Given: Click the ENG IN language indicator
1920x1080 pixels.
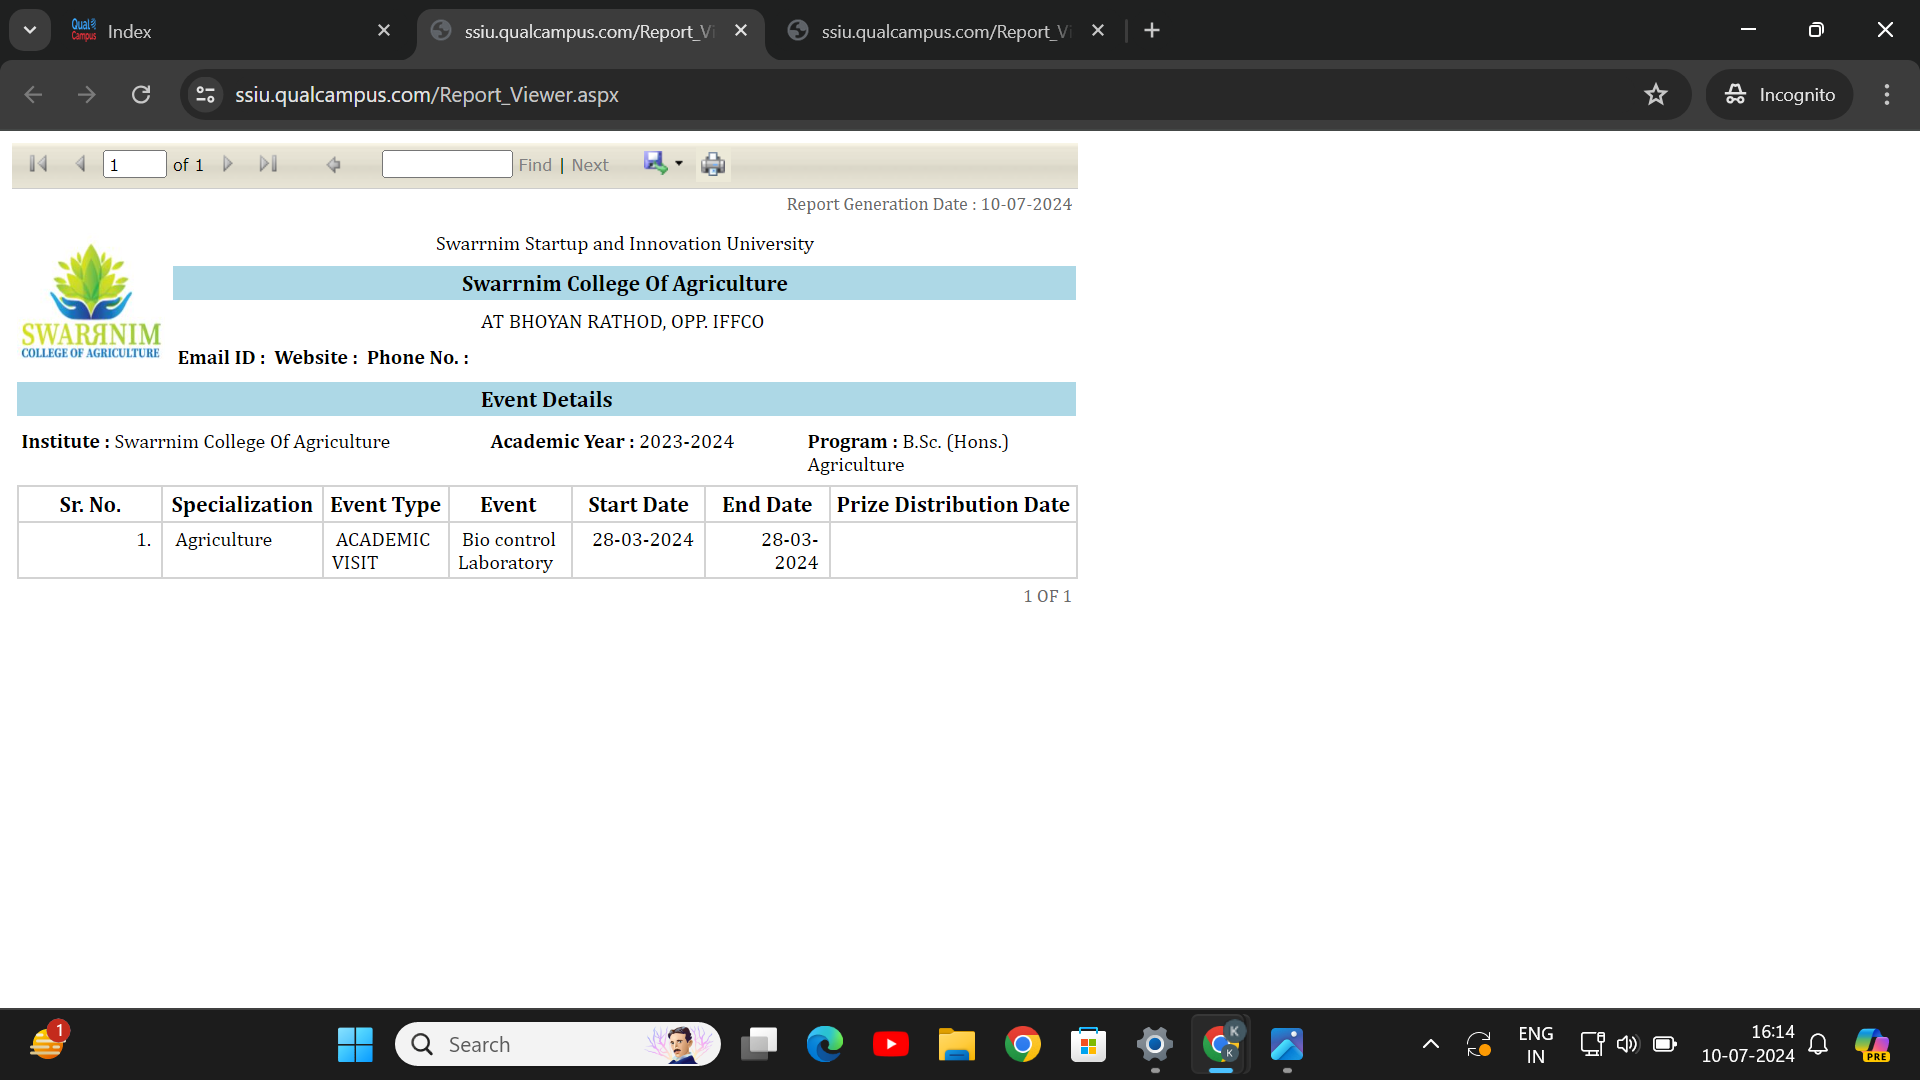Looking at the screenshot, I should pyautogui.click(x=1536, y=1044).
